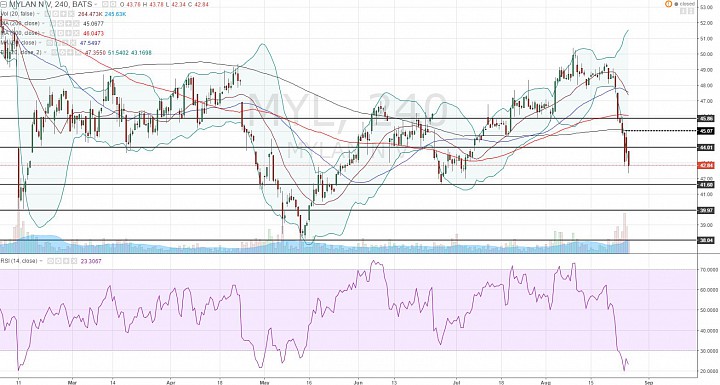Remove the Vol (20, false) indicator
This screenshot has height=385, width=720.
tap(71, 14)
